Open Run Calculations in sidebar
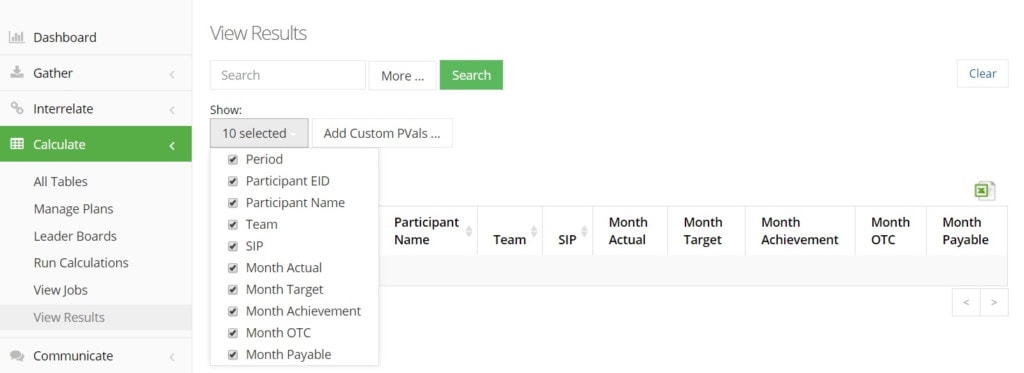 pyautogui.click(x=81, y=263)
